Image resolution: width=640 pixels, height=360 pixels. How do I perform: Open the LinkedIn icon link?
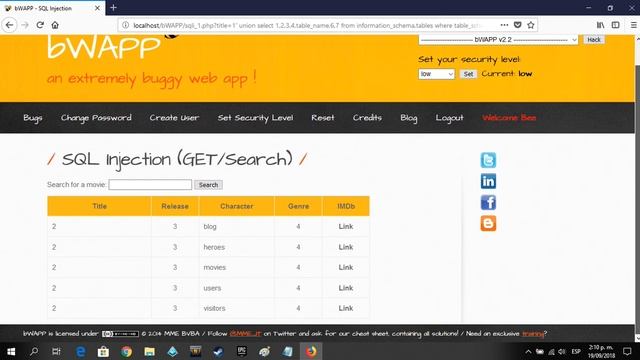click(488, 181)
